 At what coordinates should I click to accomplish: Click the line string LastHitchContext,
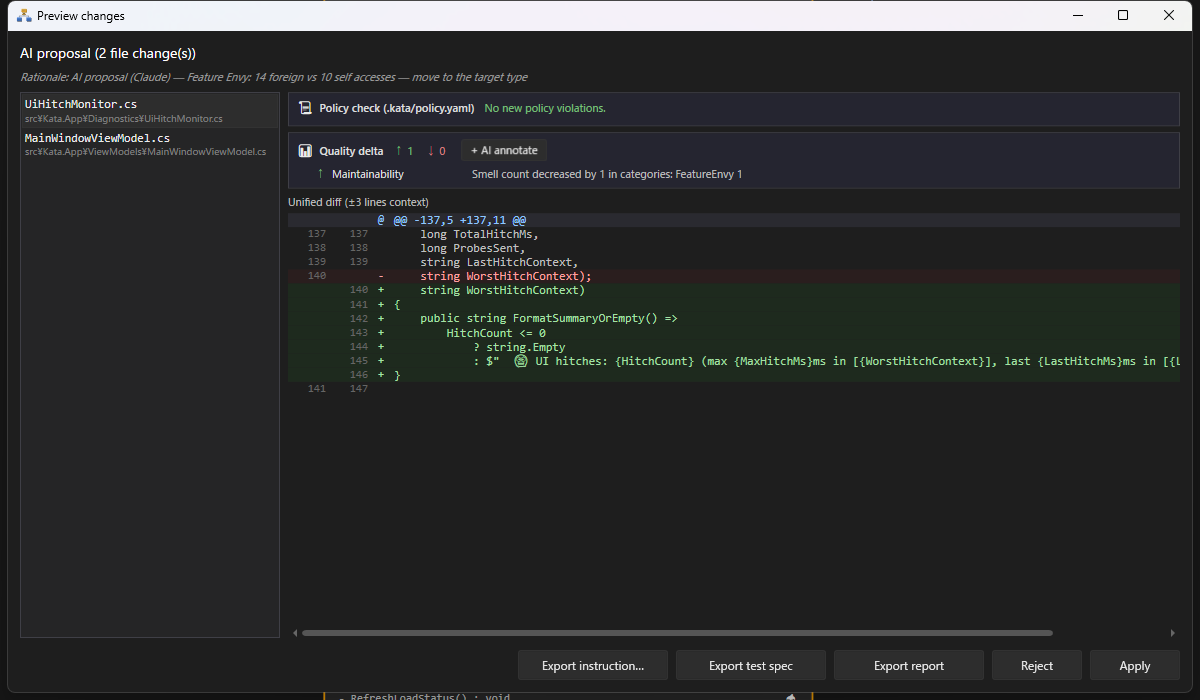click(x=733, y=262)
